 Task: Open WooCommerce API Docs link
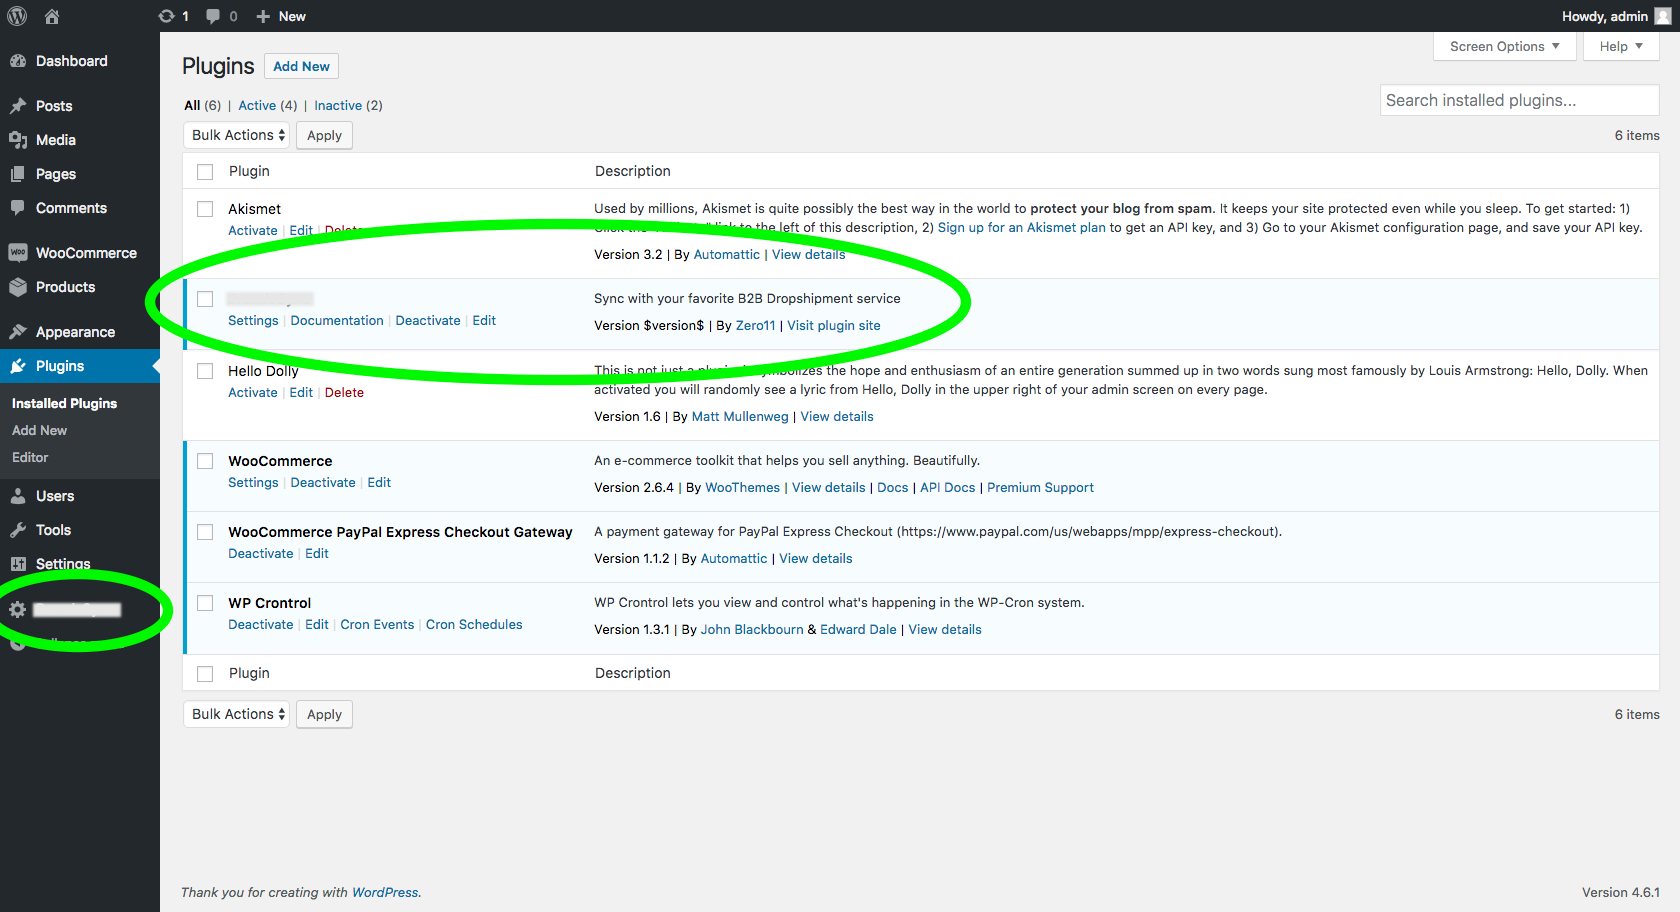tap(947, 487)
